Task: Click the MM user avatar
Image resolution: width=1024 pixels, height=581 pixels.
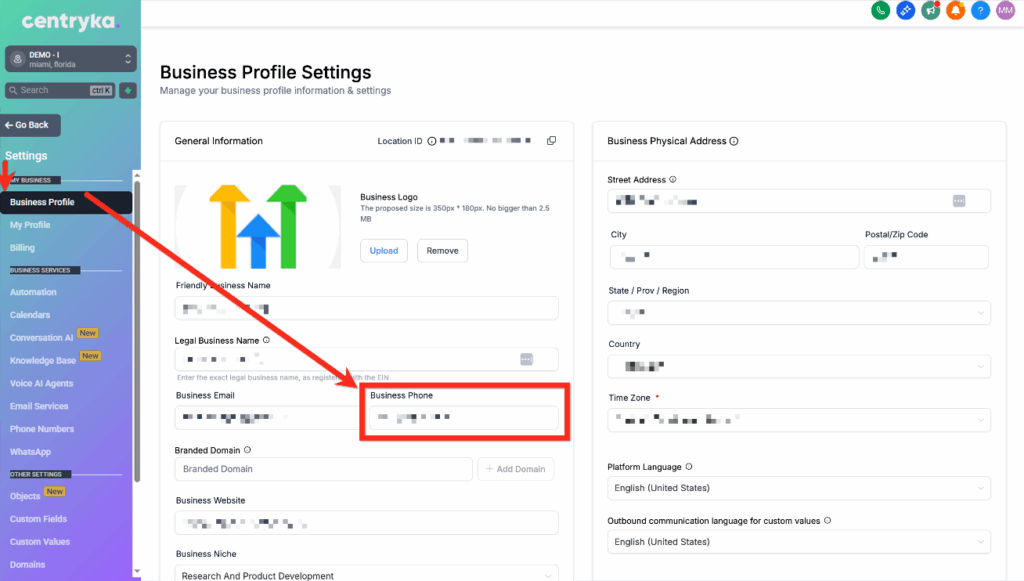Action: click(x=1005, y=11)
